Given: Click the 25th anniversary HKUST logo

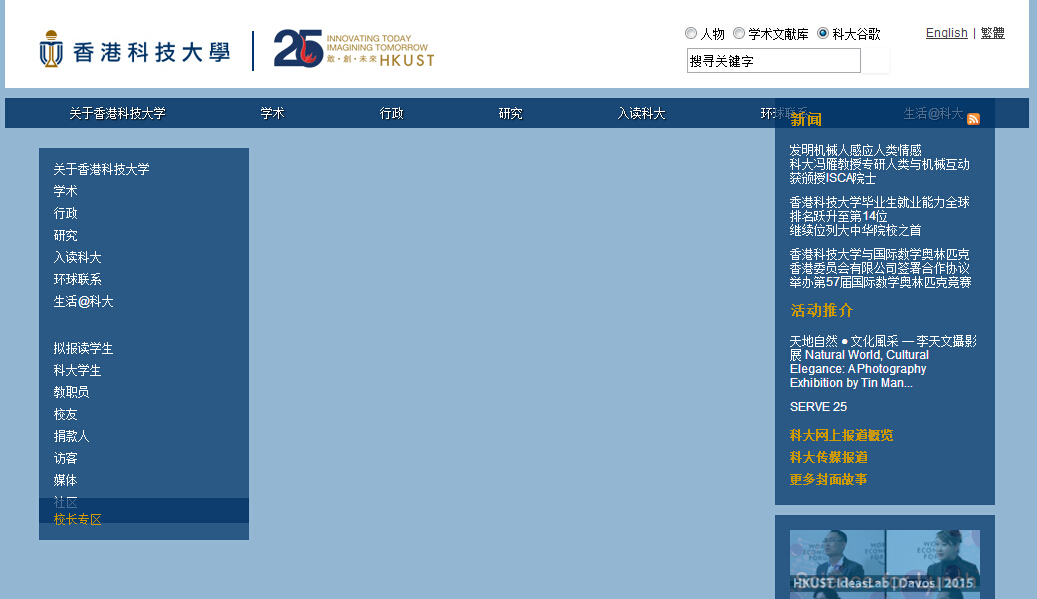Looking at the screenshot, I should coord(354,49).
